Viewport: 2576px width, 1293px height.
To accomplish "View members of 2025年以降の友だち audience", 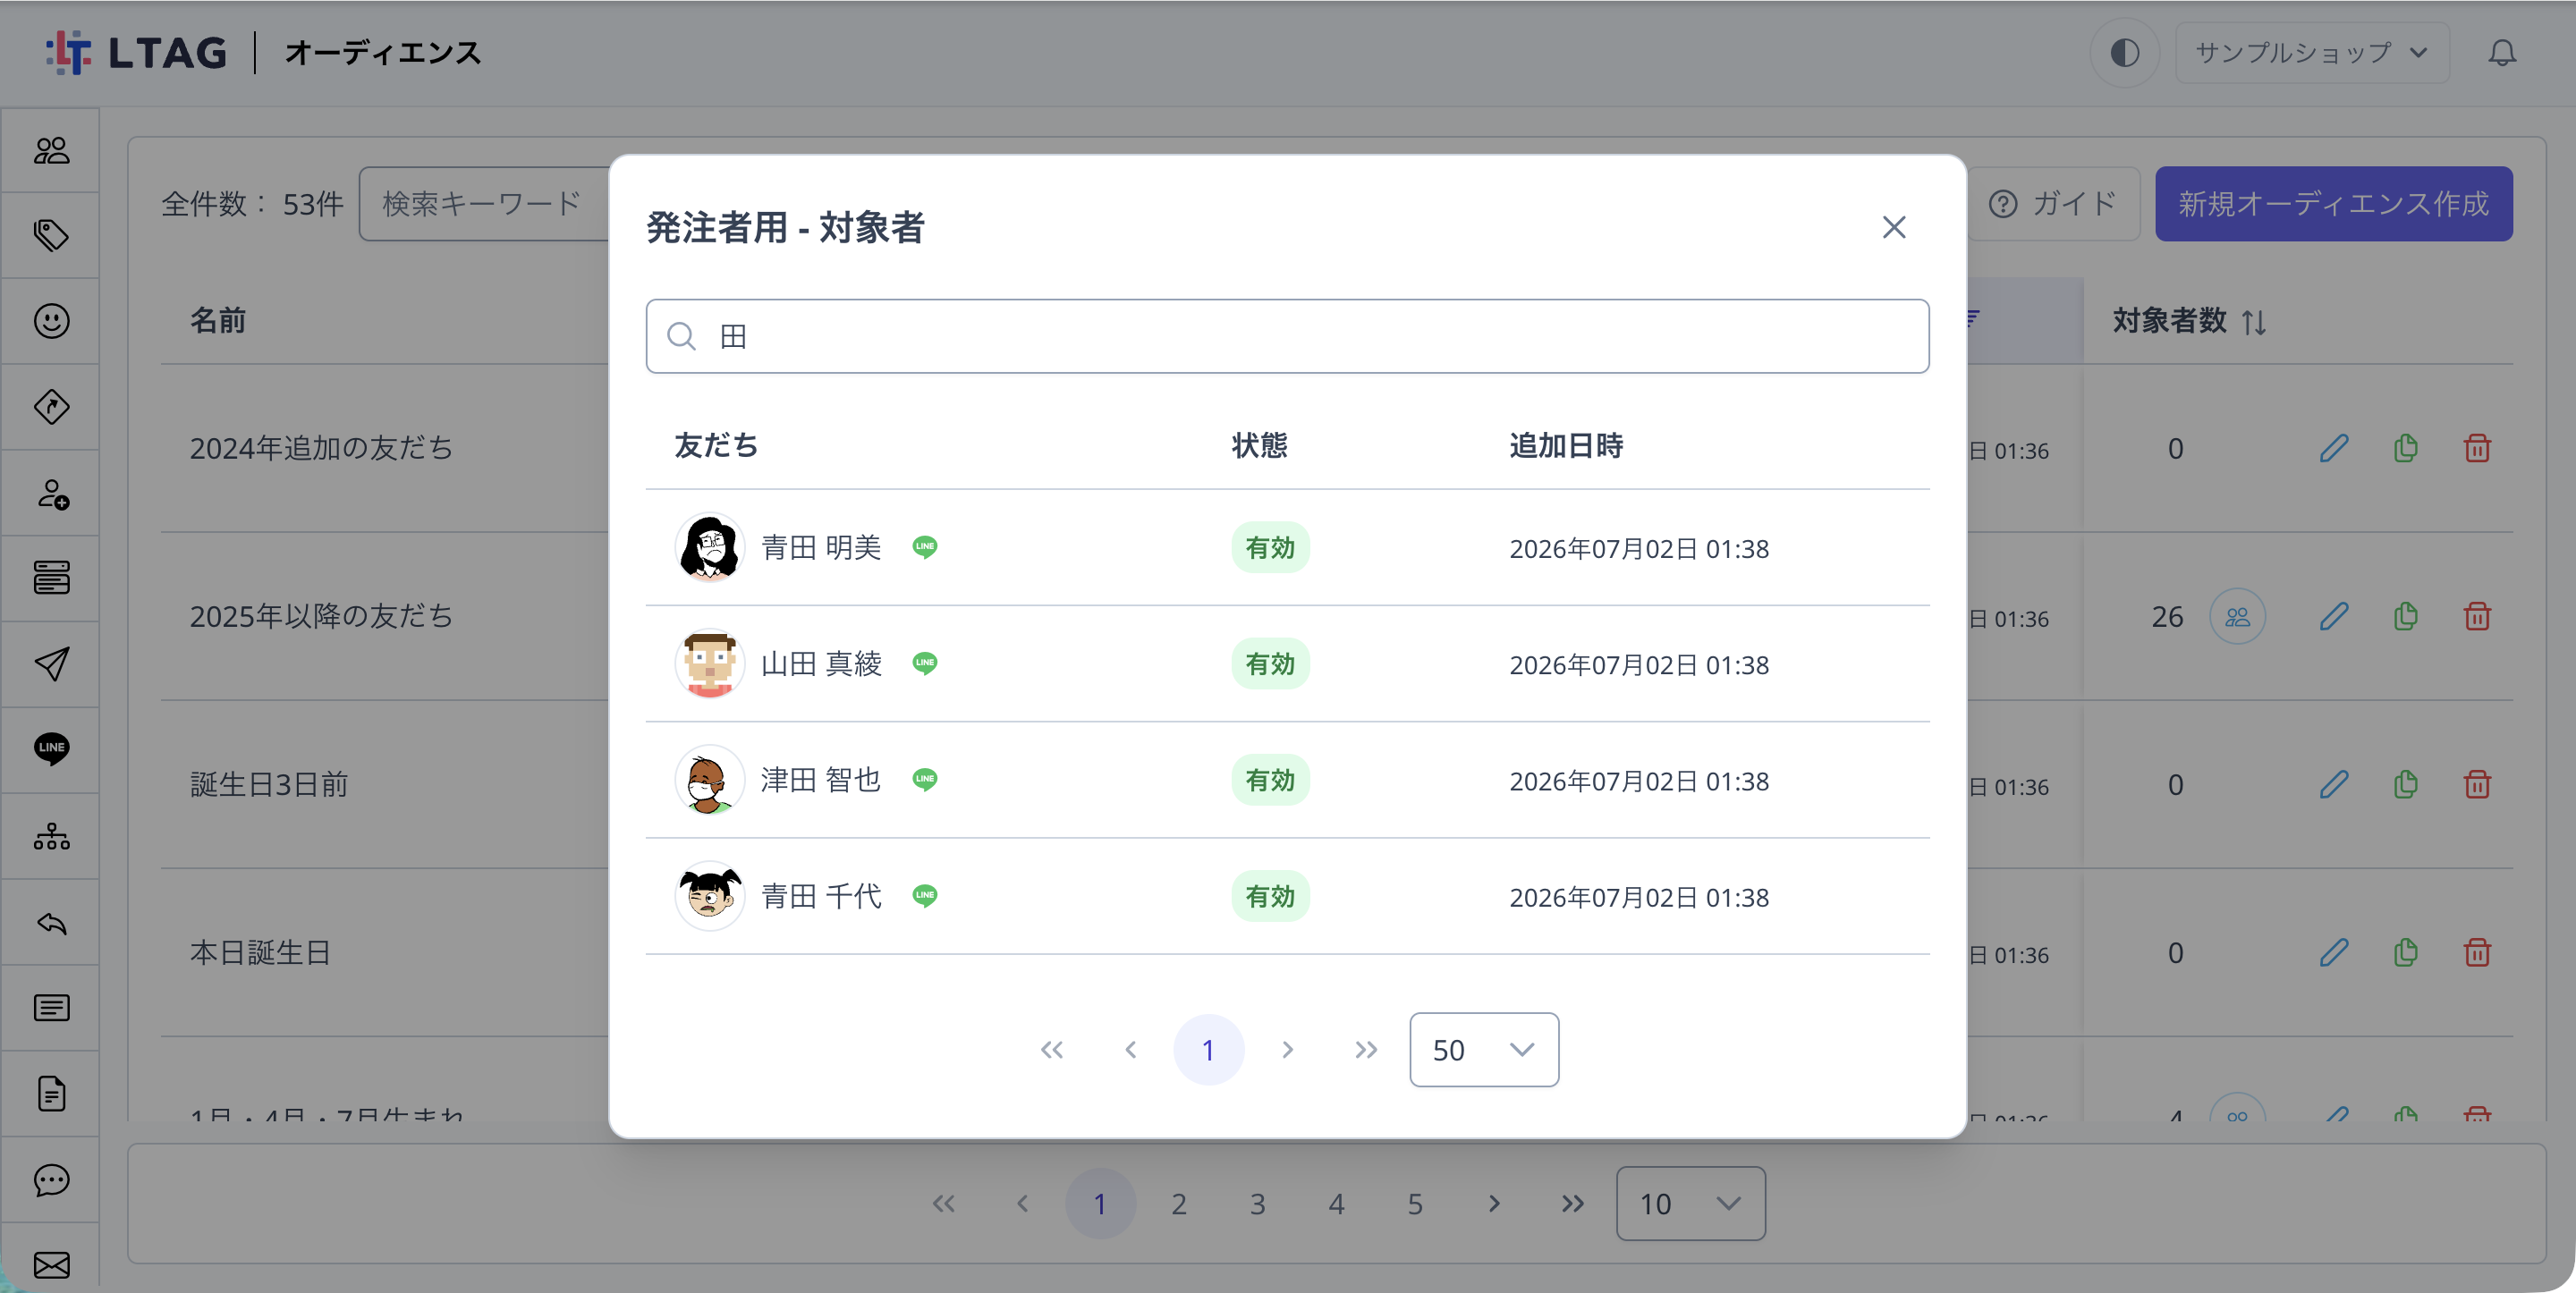I will (2237, 616).
